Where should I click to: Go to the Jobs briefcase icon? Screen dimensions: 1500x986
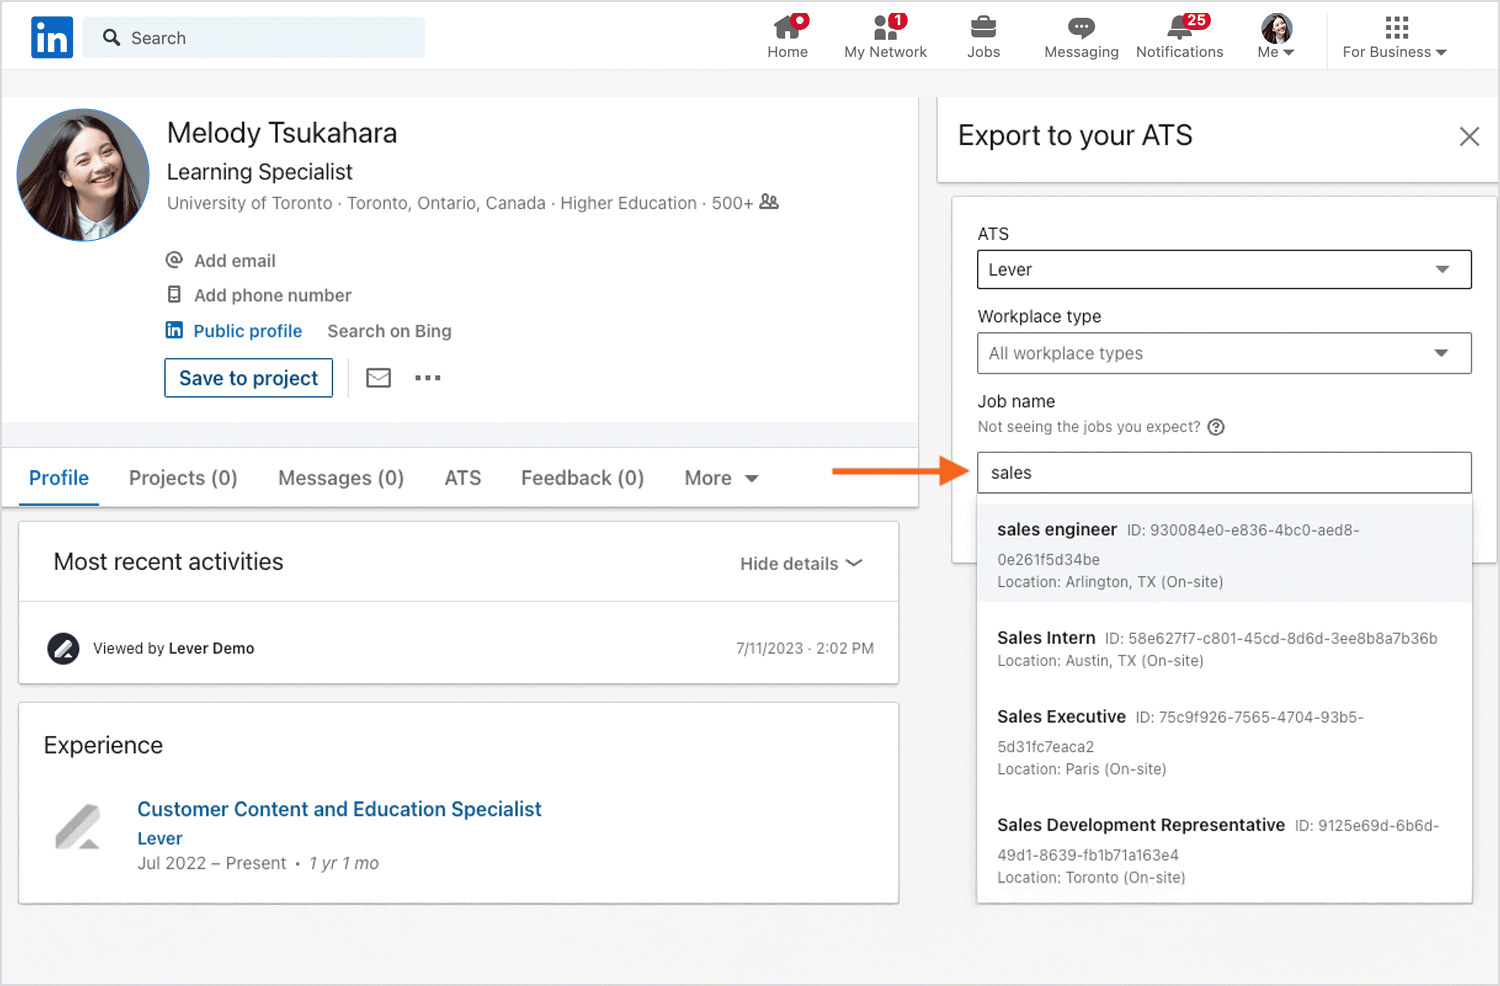(x=984, y=37)
